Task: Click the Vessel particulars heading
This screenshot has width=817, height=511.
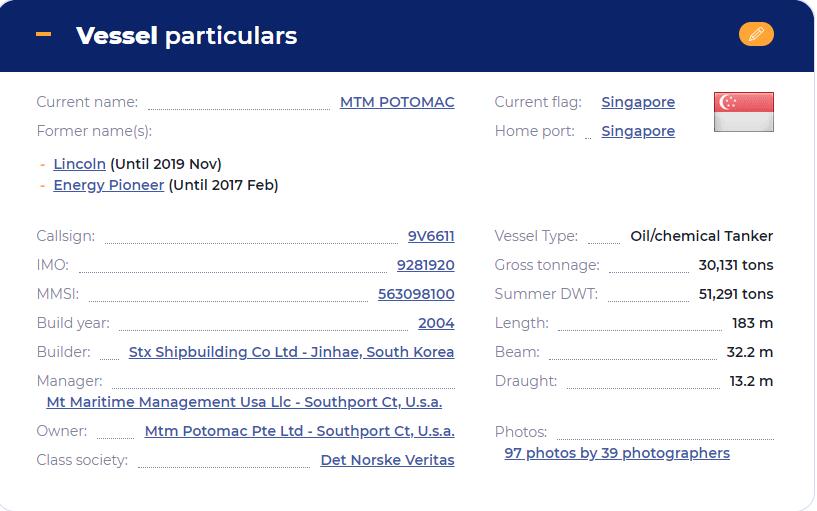Action: coord(187,36)
